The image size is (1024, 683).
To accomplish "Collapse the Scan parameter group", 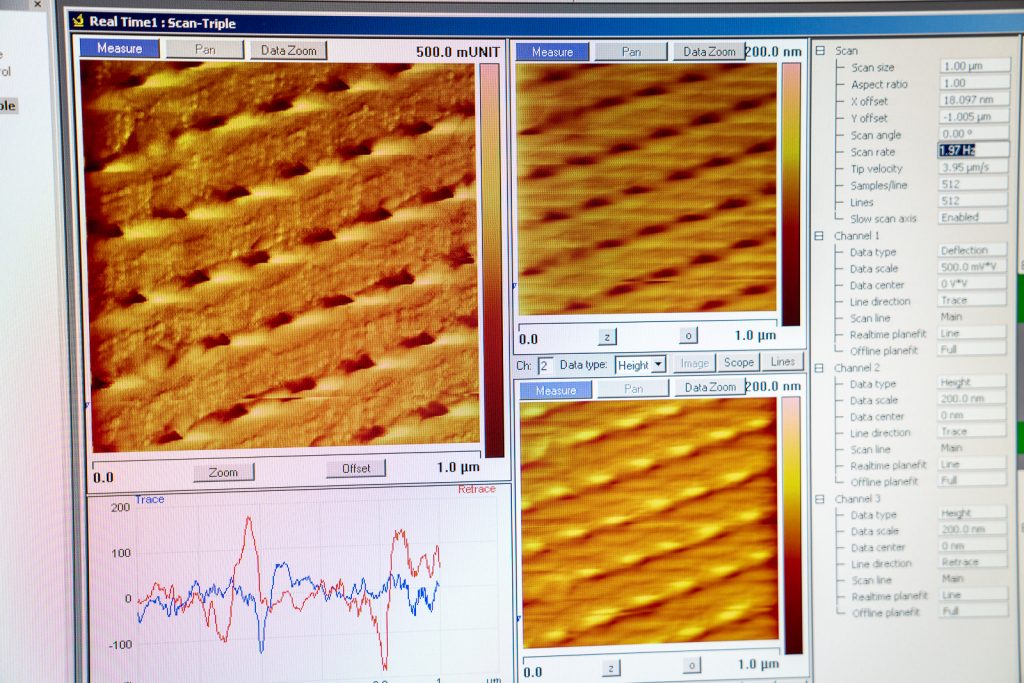I will [x=820, y=50].
